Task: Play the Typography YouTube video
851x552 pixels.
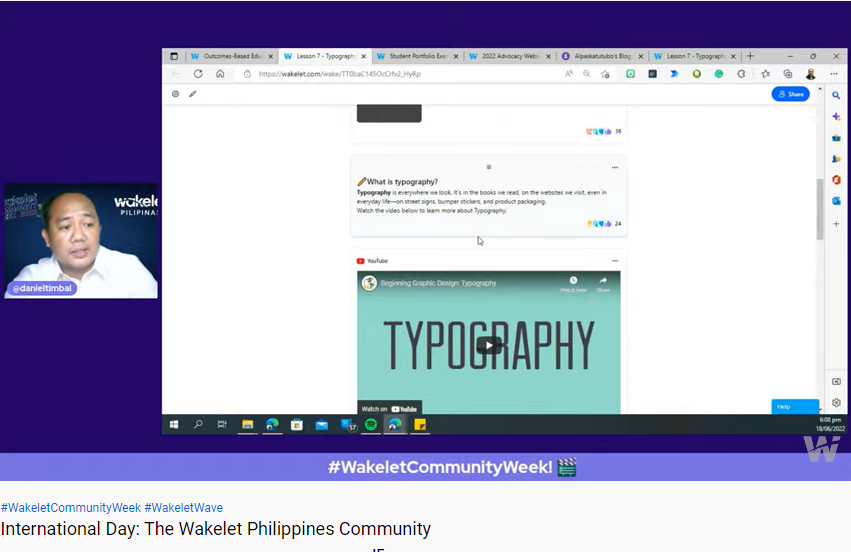Action: click(x=488, y=345)
